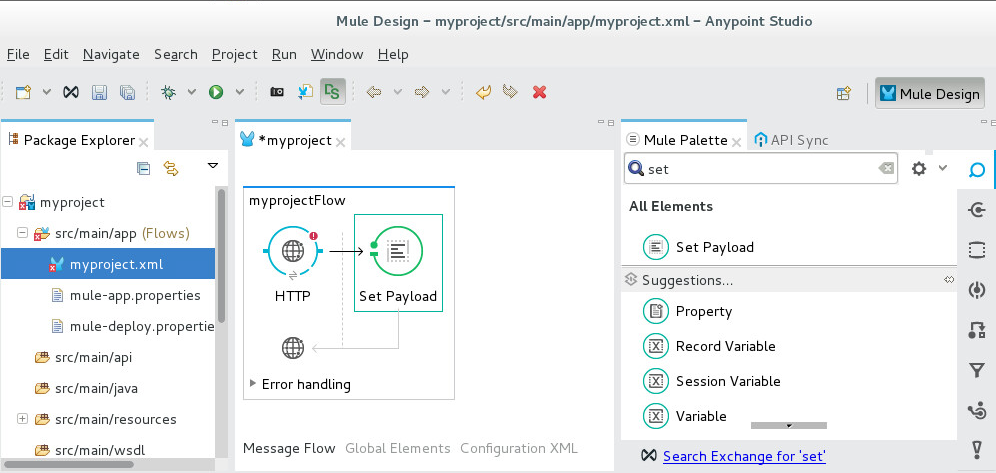
Task: Click the import file toolbar icon
Action: tap(306, 93)
